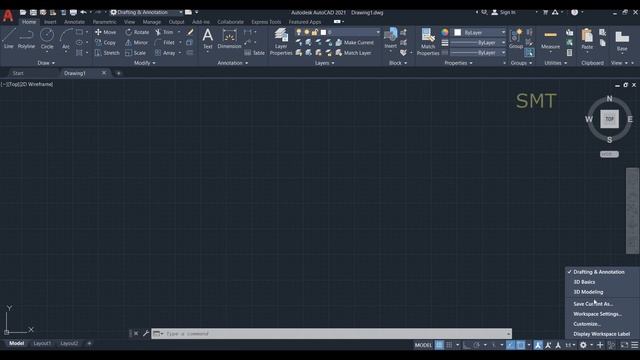Image resolution: width=640 pixels, height=360 pixels.
Task: Toggle drawing grid display in status bar
Action: click(439, 345)
